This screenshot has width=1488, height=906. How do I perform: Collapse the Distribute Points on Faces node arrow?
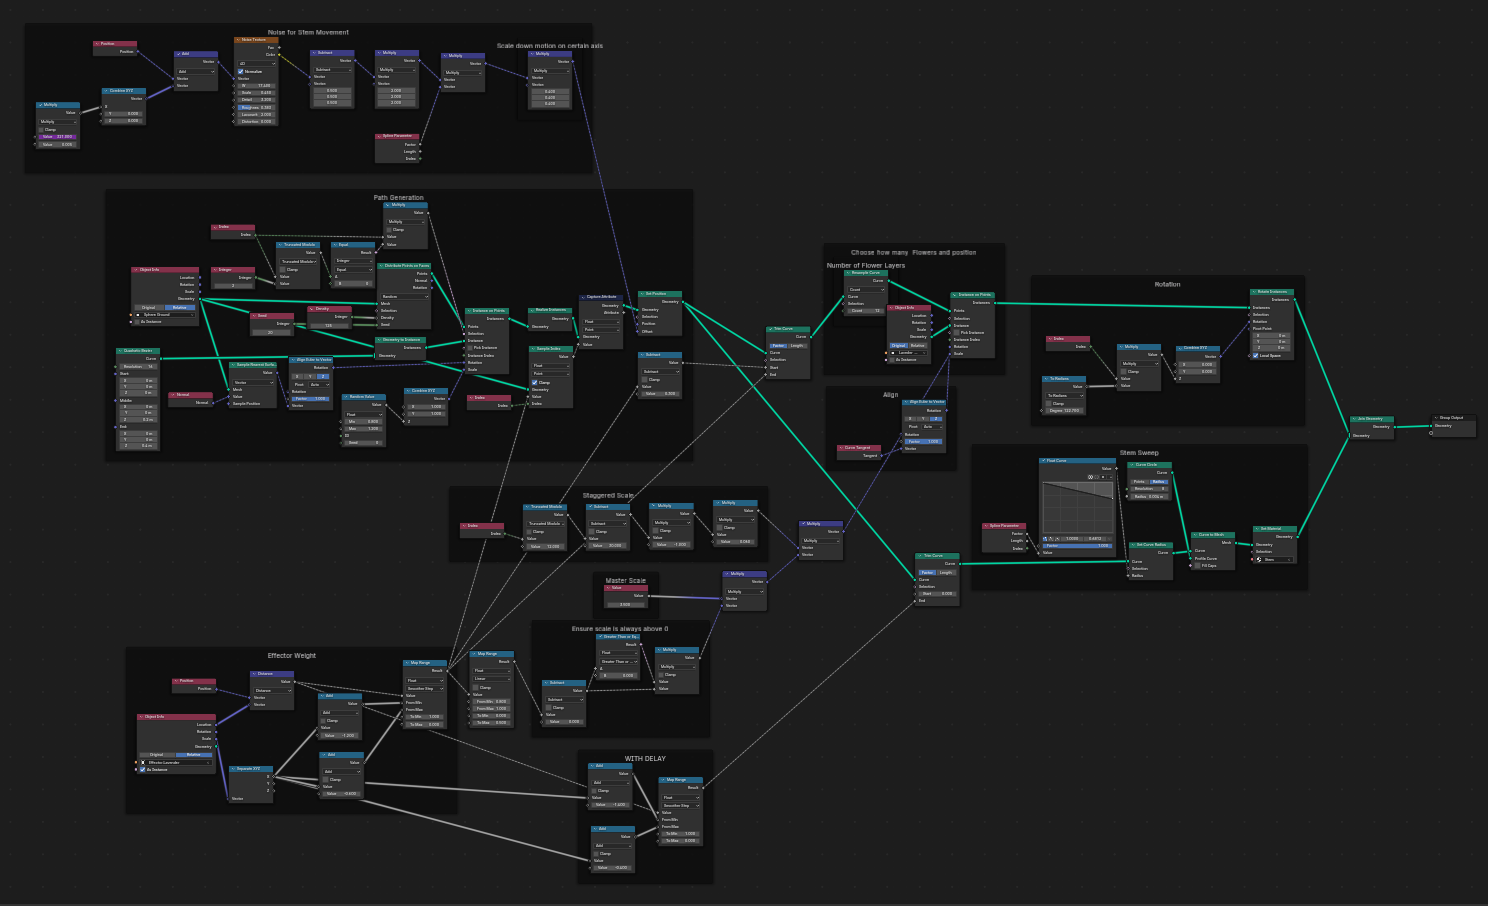(x=382, y=266)
